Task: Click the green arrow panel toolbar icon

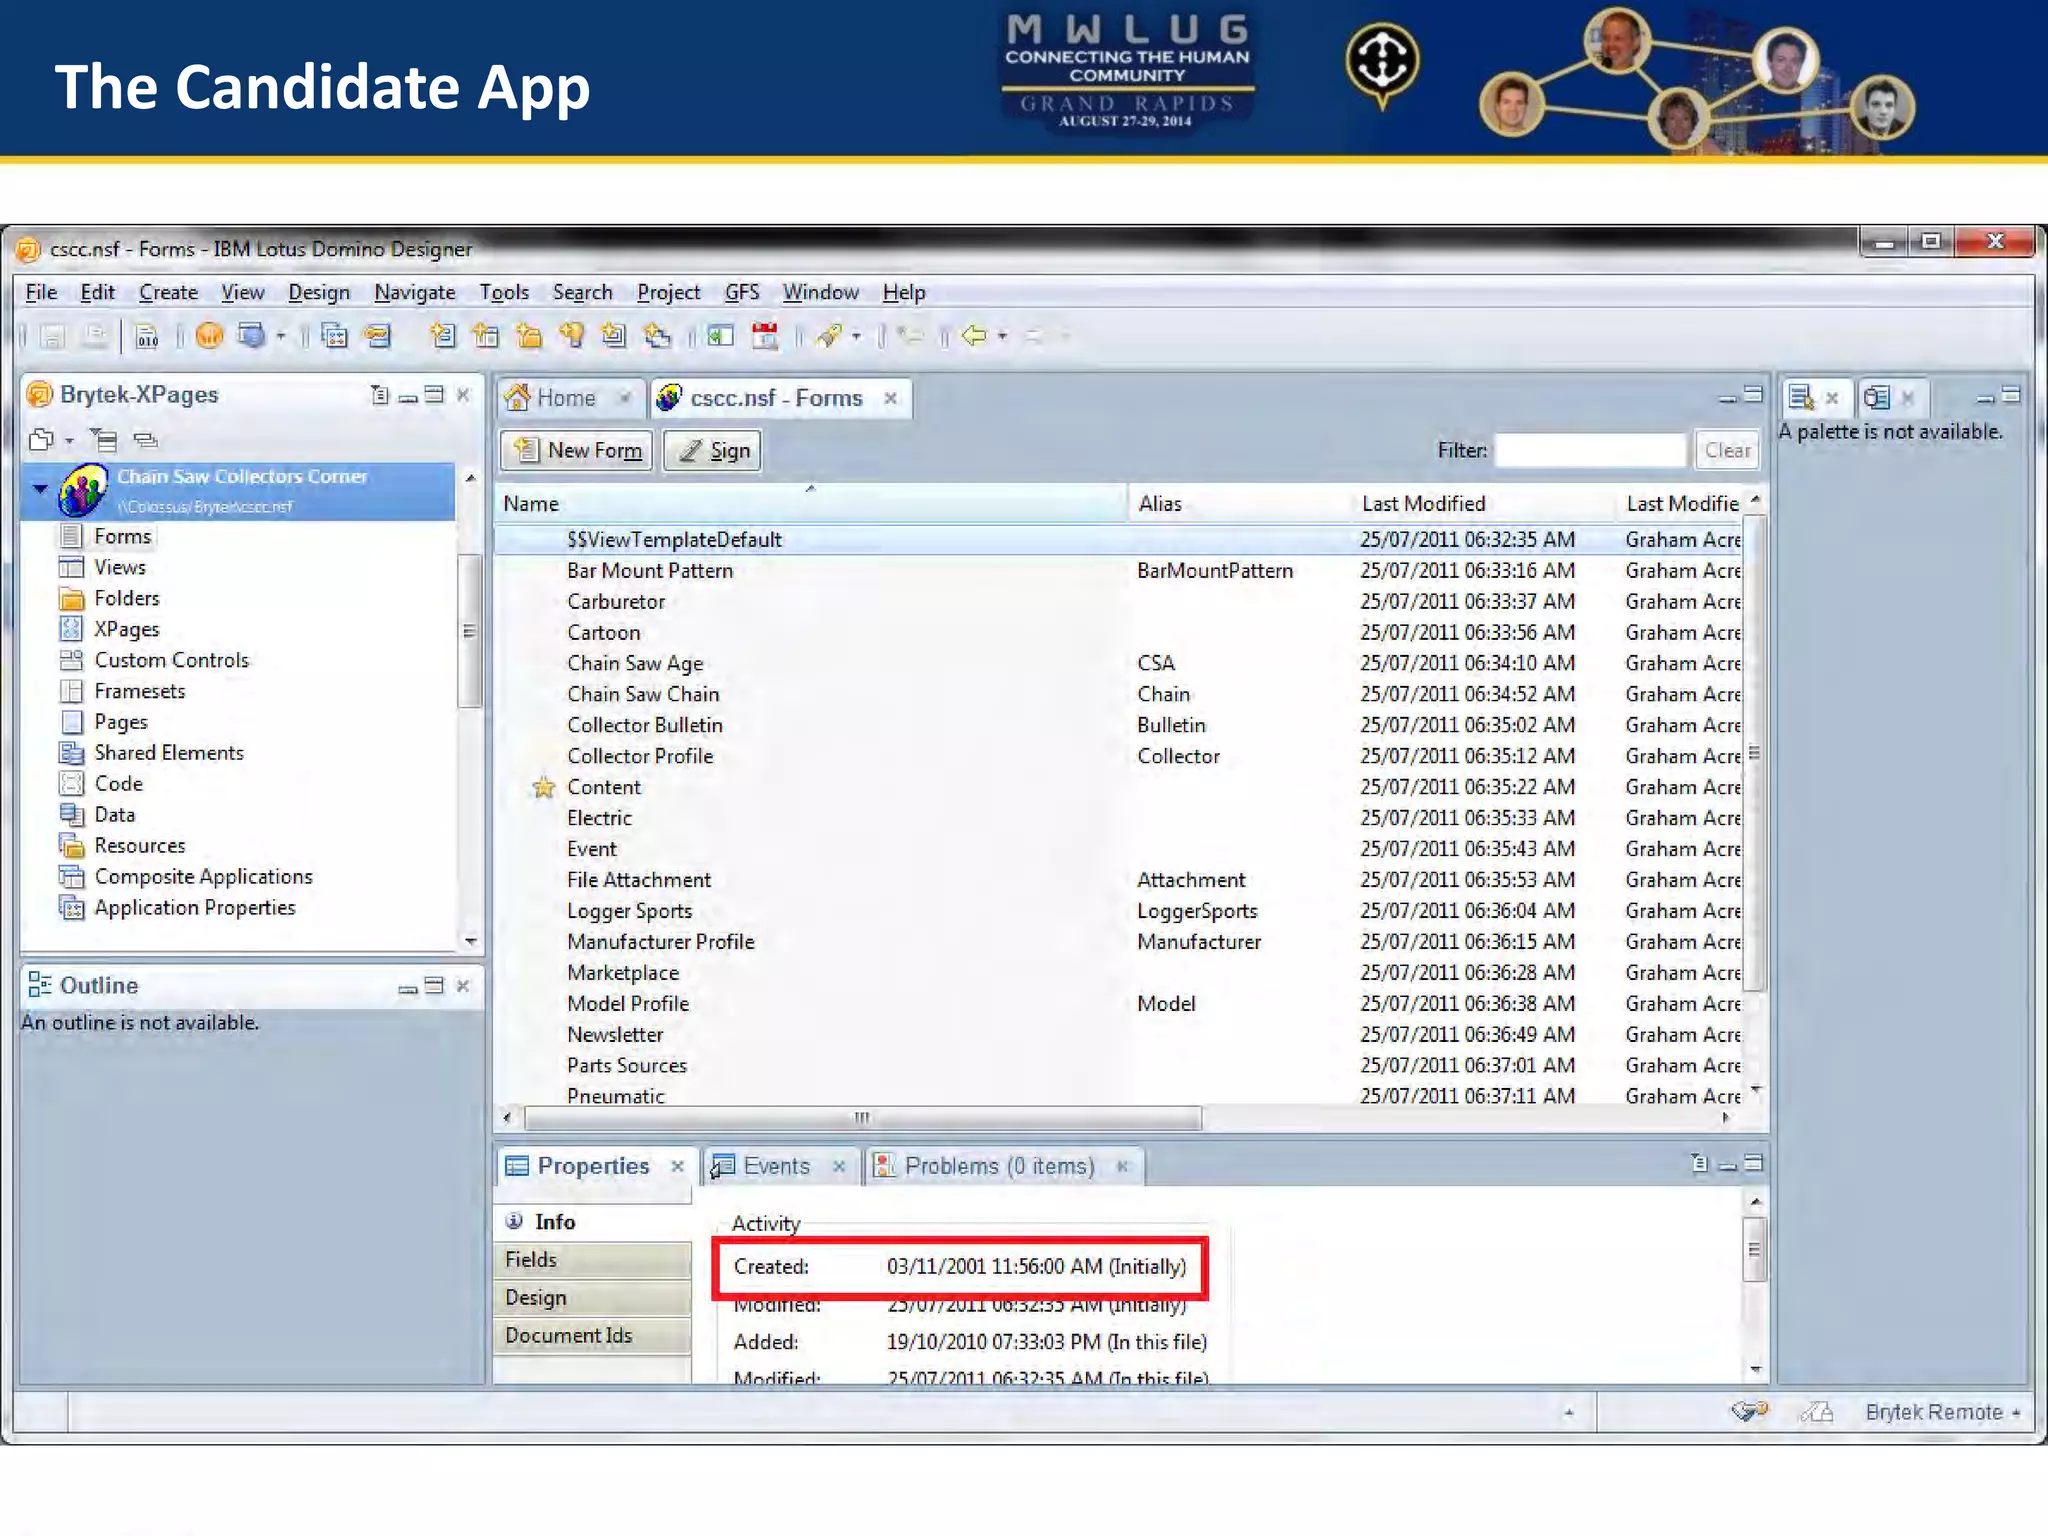Action: (720, 336)
